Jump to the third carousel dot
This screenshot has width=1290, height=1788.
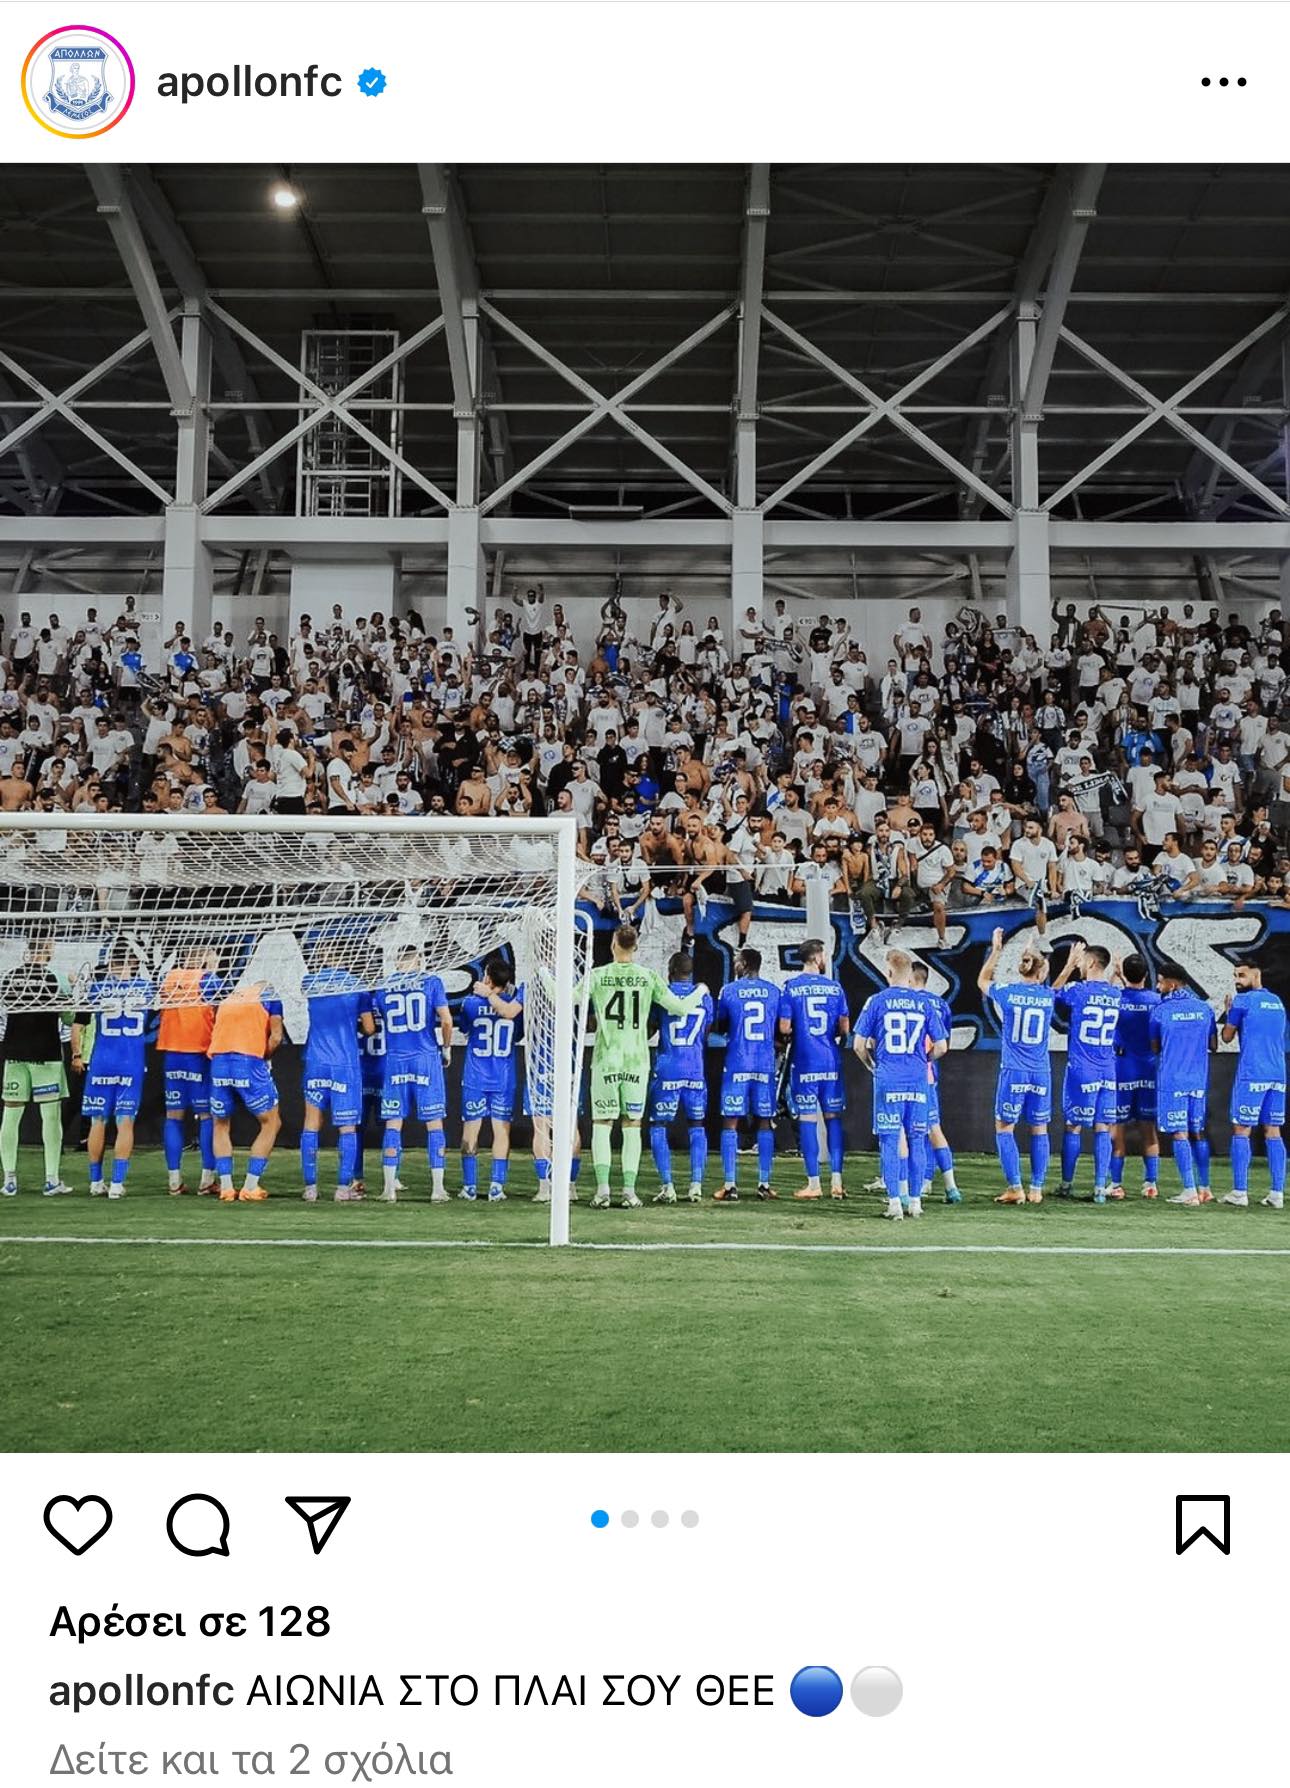660,1519
